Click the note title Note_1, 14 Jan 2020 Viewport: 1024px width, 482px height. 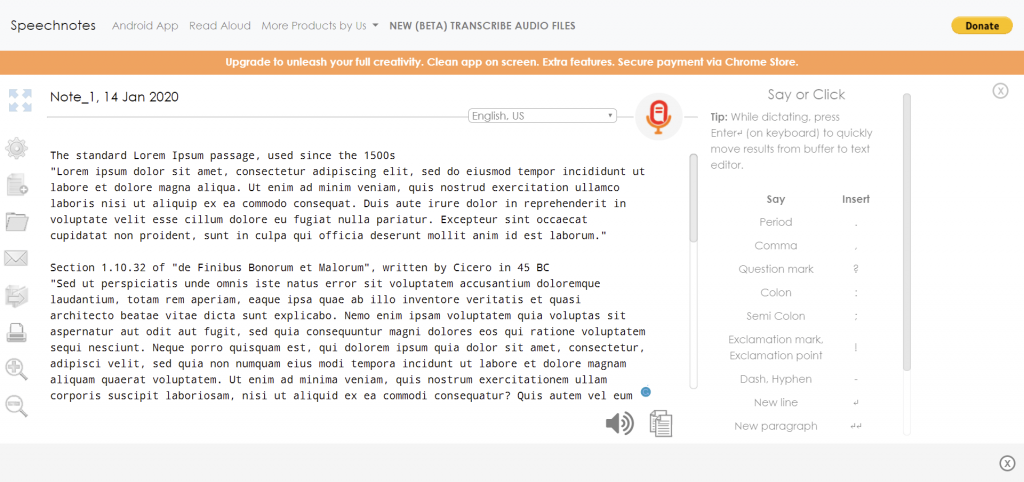[114, 97]
